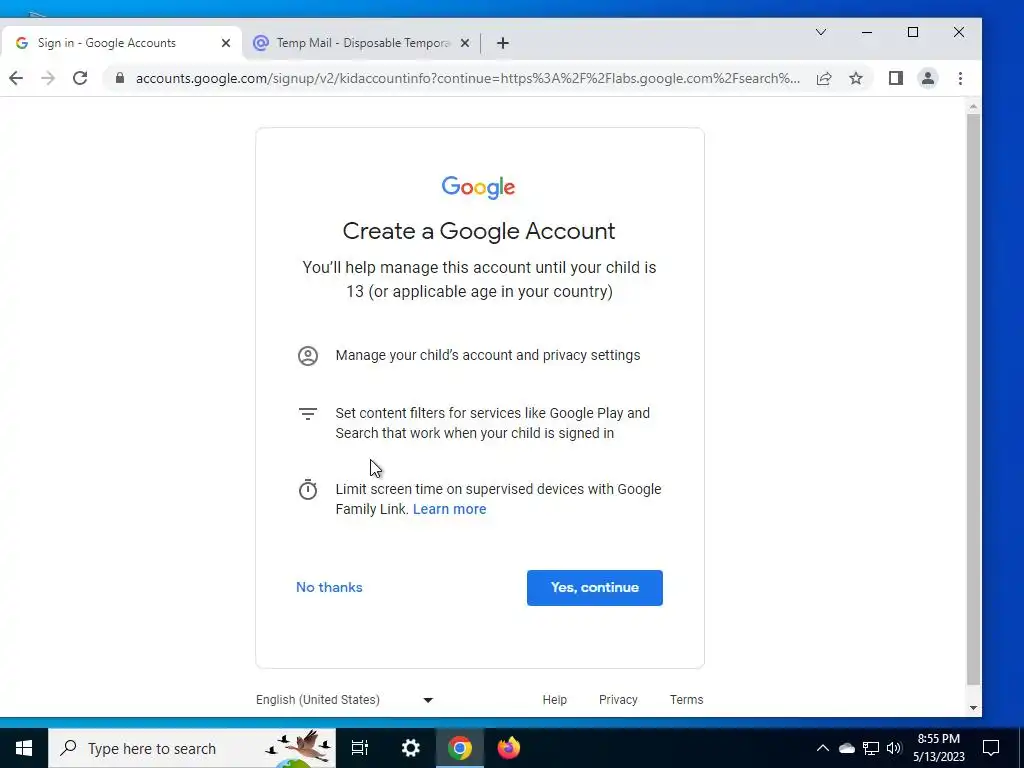Screen dimensions: 1024x768
Task: View site info via the lock icon
Action: (120, 78)
